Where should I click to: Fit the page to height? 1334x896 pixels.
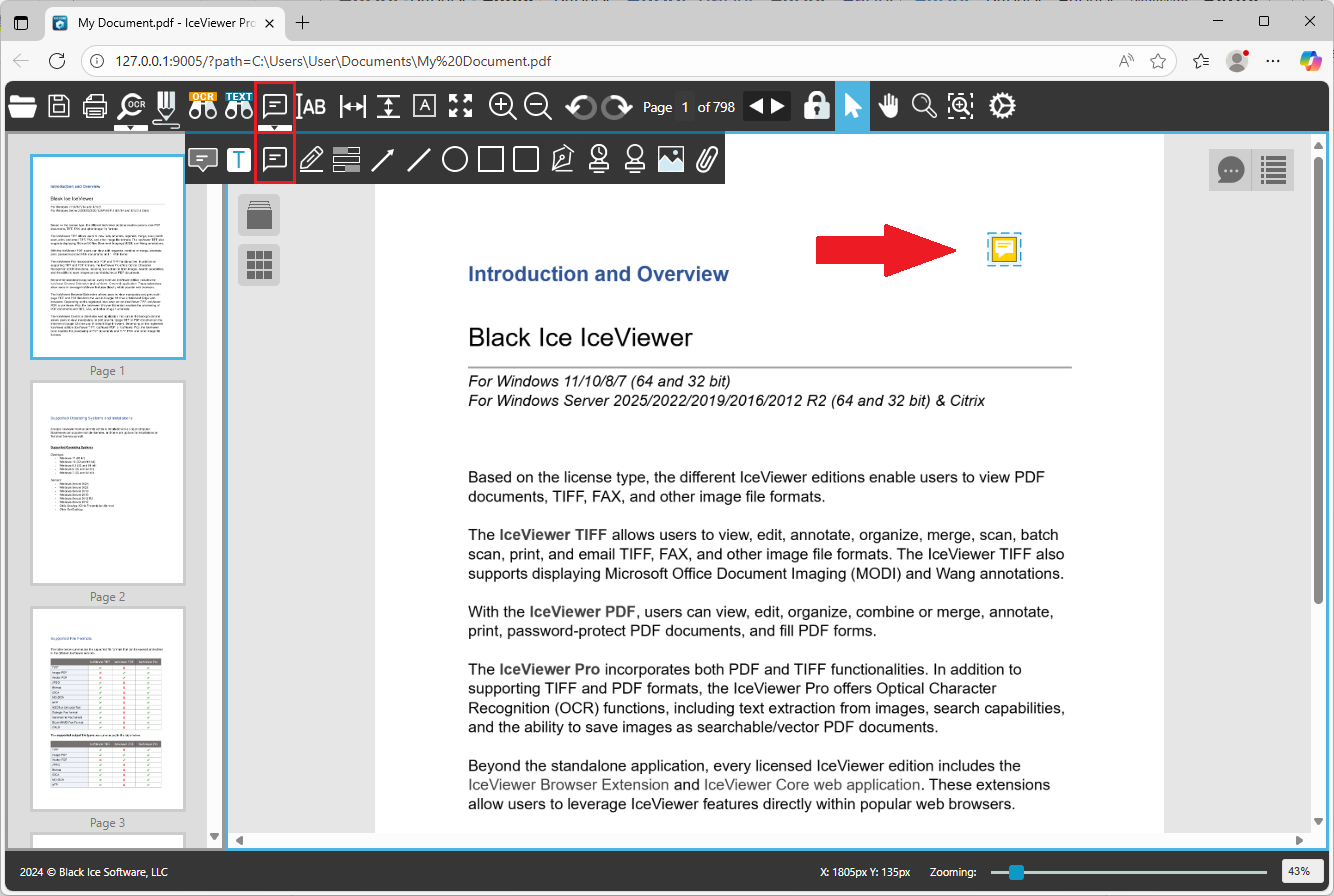388,106
